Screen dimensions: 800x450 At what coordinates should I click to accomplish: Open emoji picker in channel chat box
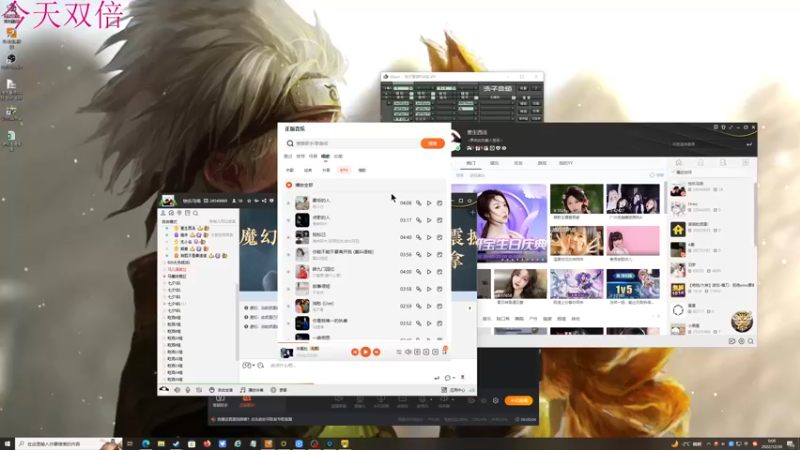[246, 365]
